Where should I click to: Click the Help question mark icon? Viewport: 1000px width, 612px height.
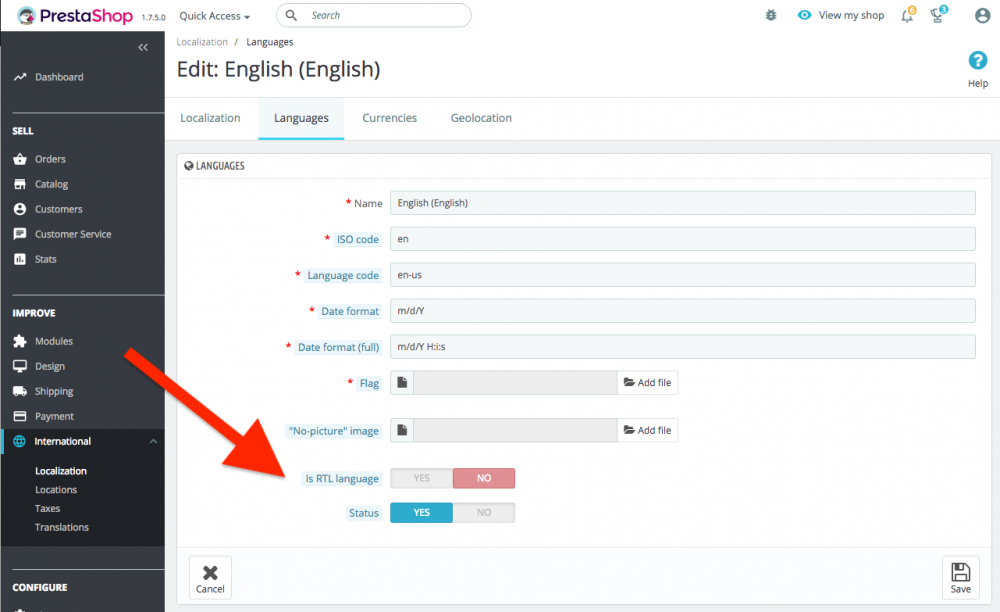tap(978, 61)
